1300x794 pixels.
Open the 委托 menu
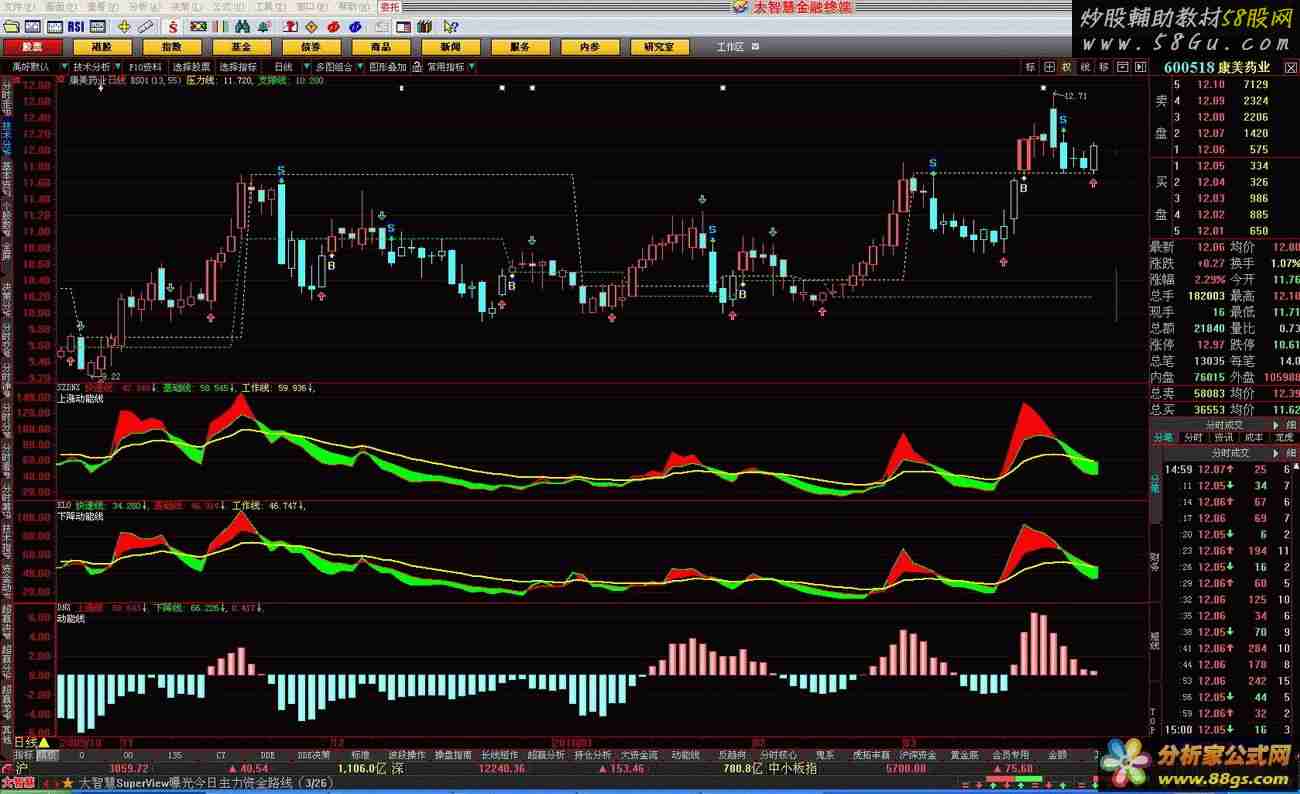pos(389,6)
